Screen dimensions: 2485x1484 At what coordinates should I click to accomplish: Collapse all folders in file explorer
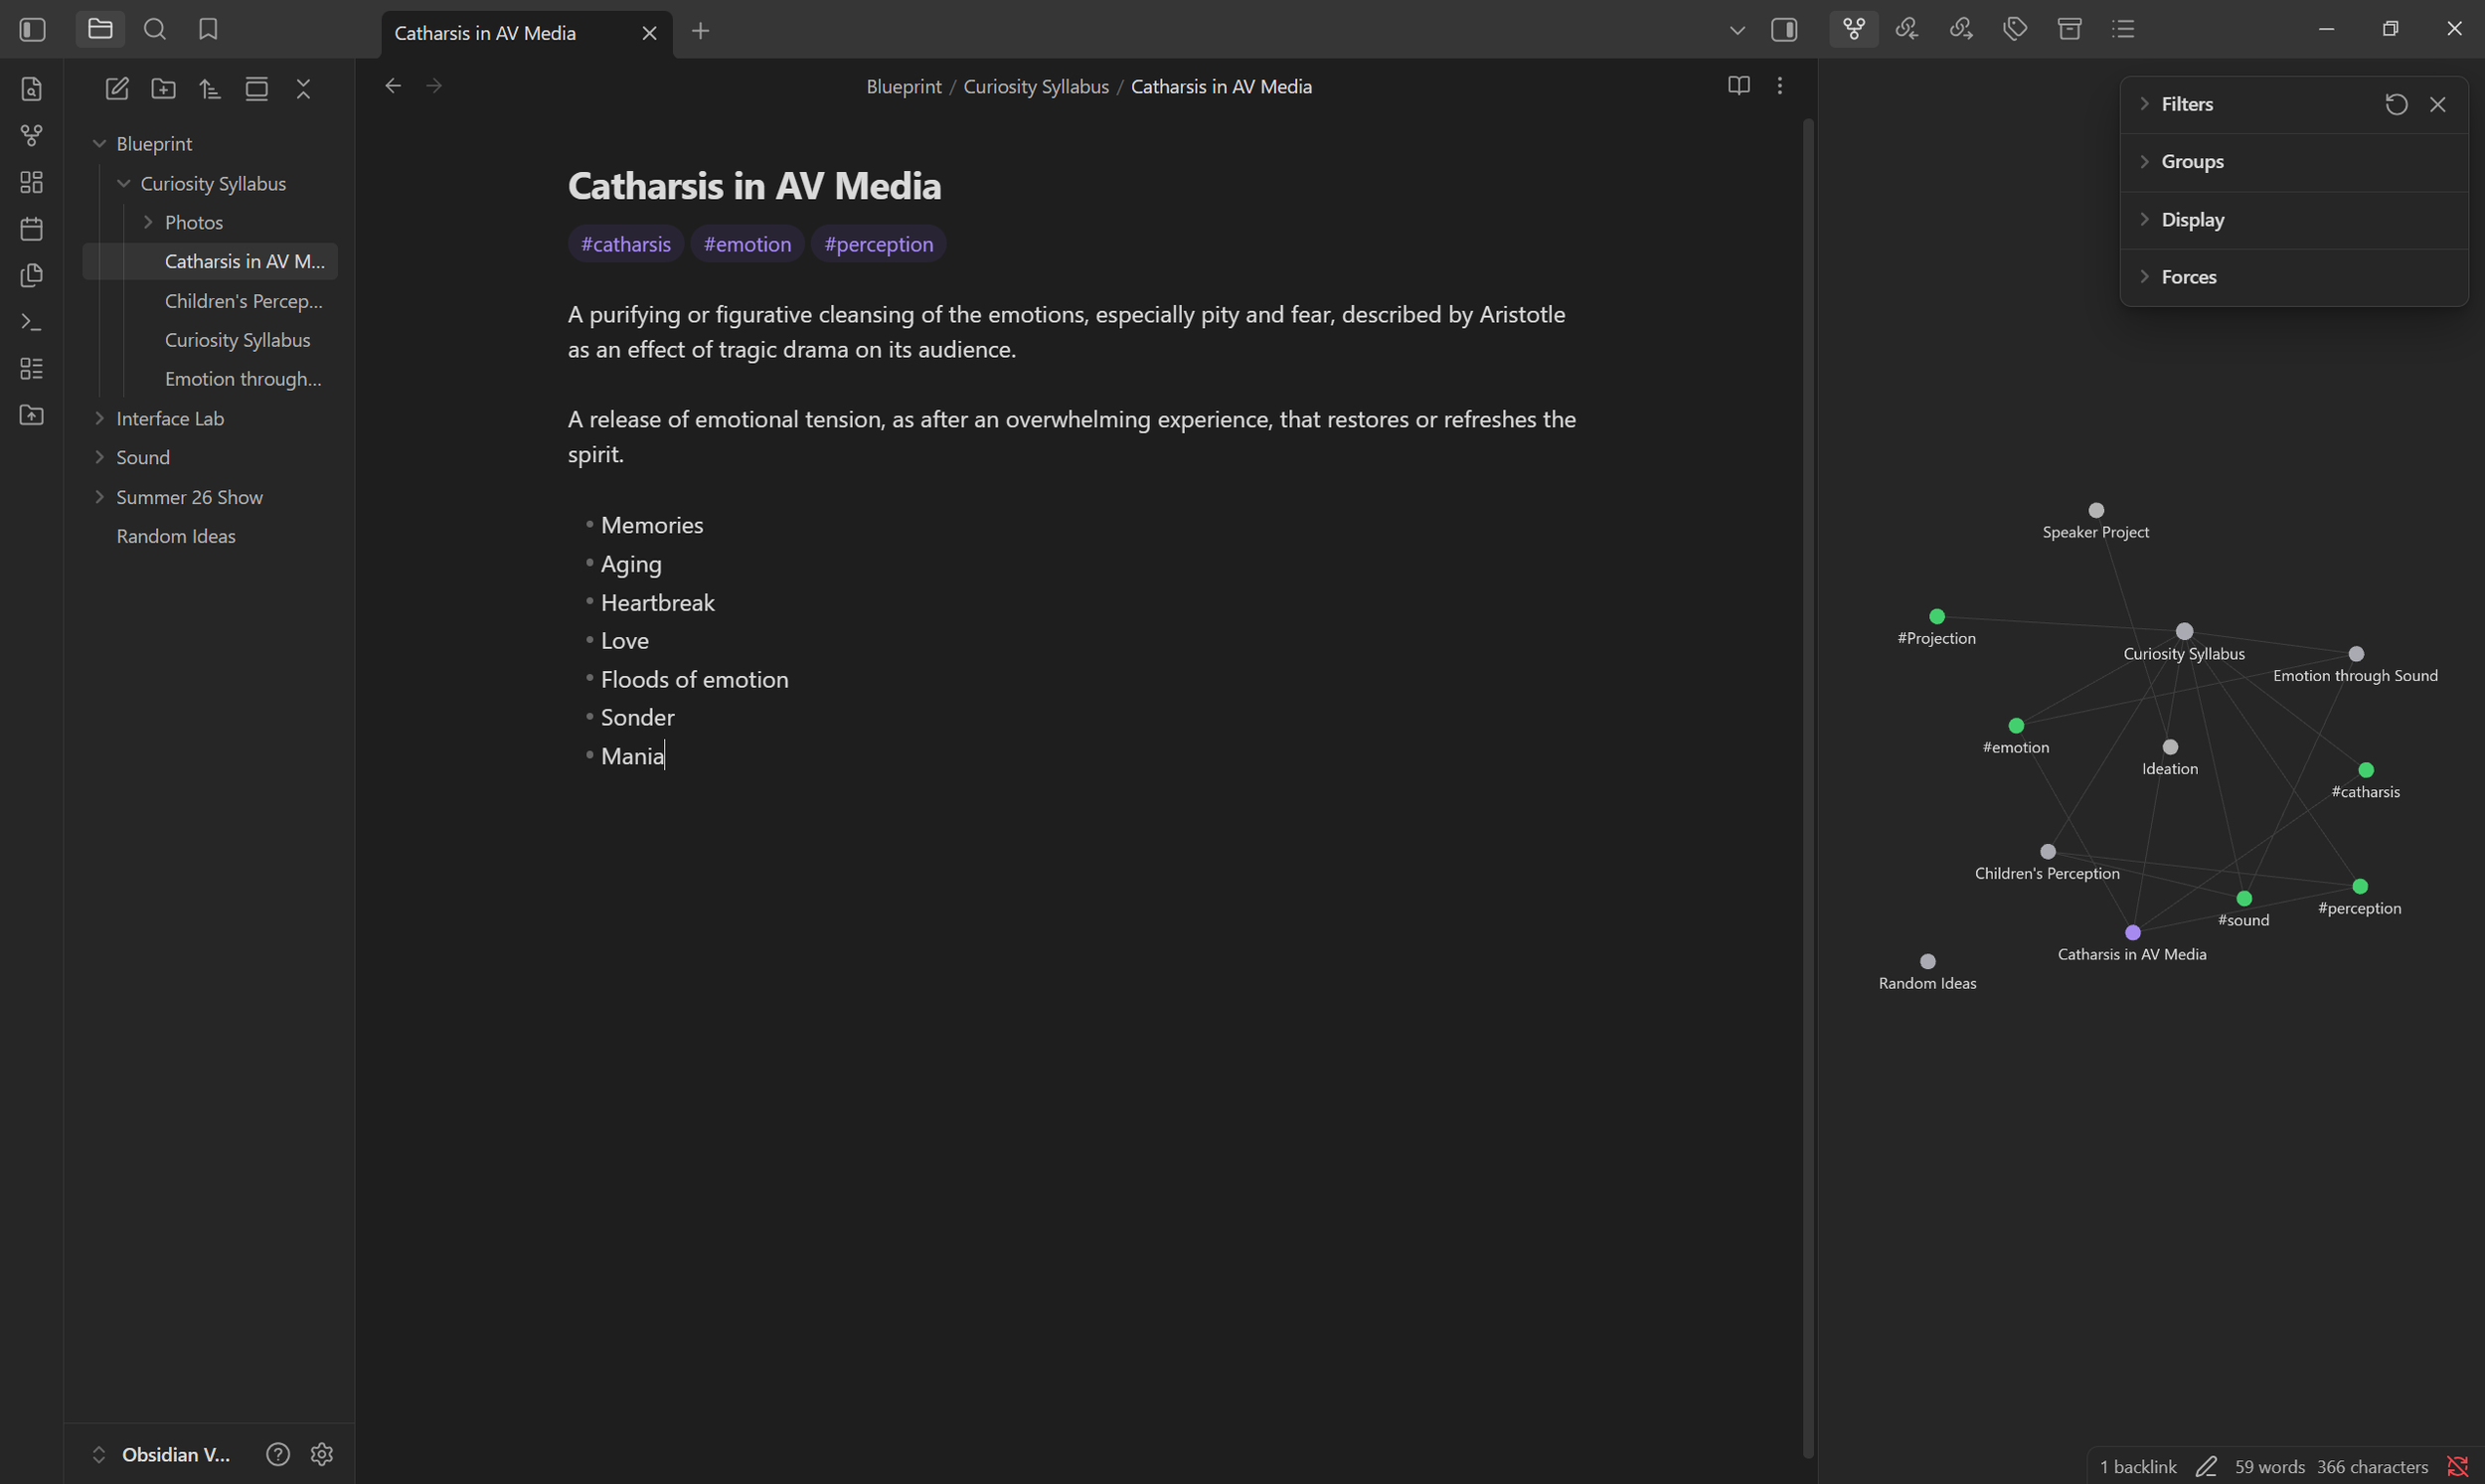(304, 89)
